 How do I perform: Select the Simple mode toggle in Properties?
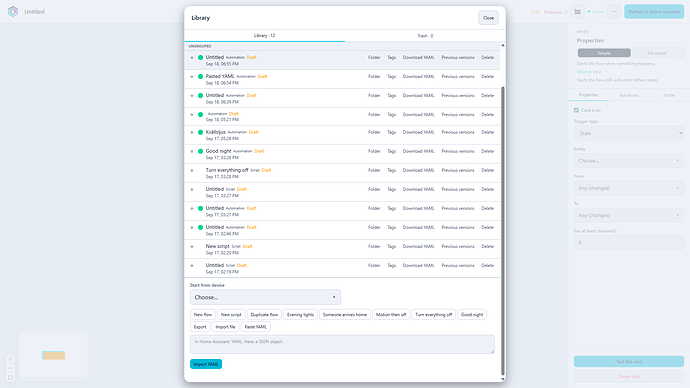click(x=604, y=53)
